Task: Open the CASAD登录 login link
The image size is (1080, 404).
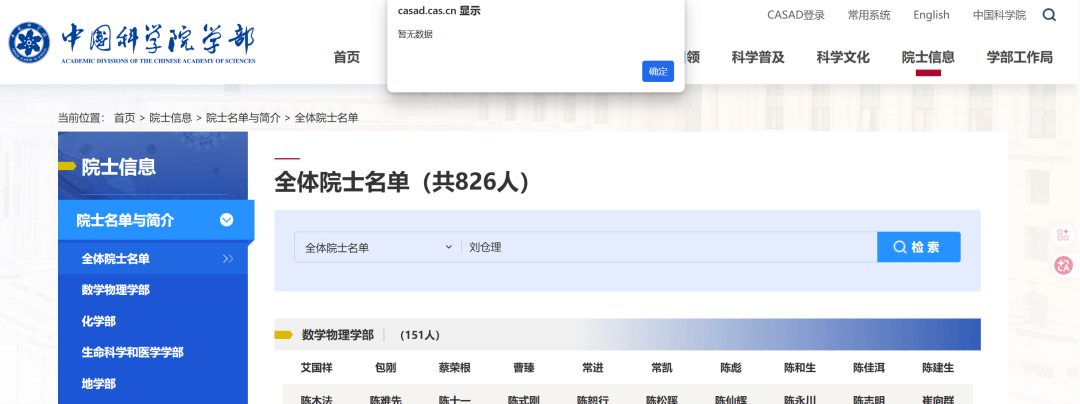Action: (x=796, y=15)
